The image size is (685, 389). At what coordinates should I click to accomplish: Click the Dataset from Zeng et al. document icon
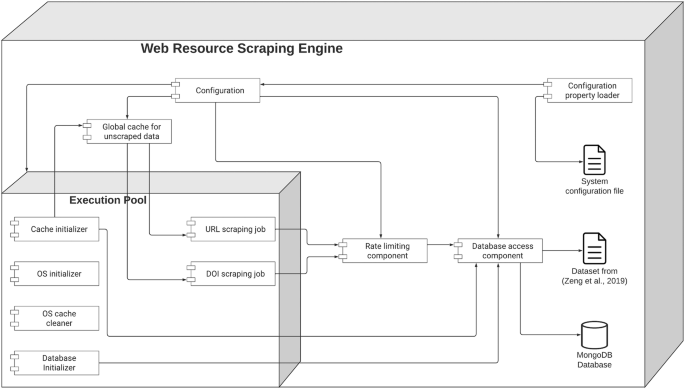point(594,248)
